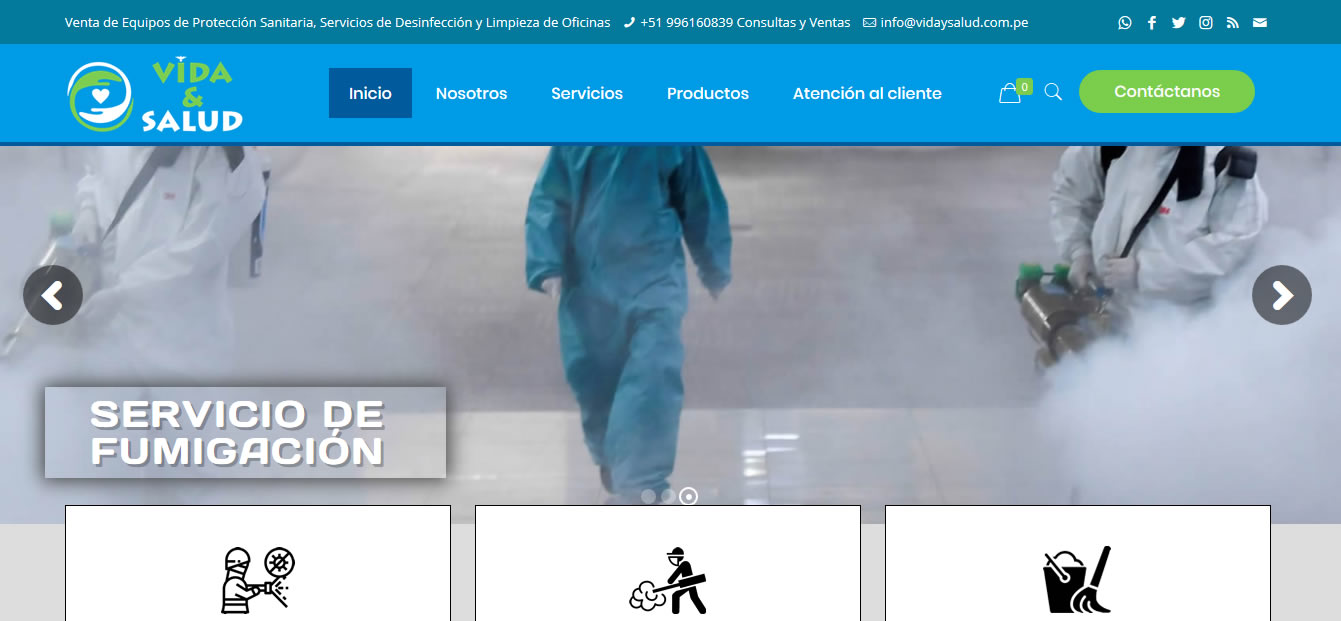Open the WhatsApp icon in top bar
This screenshot has height=621, width=1341.
(x=1125, y=22)
